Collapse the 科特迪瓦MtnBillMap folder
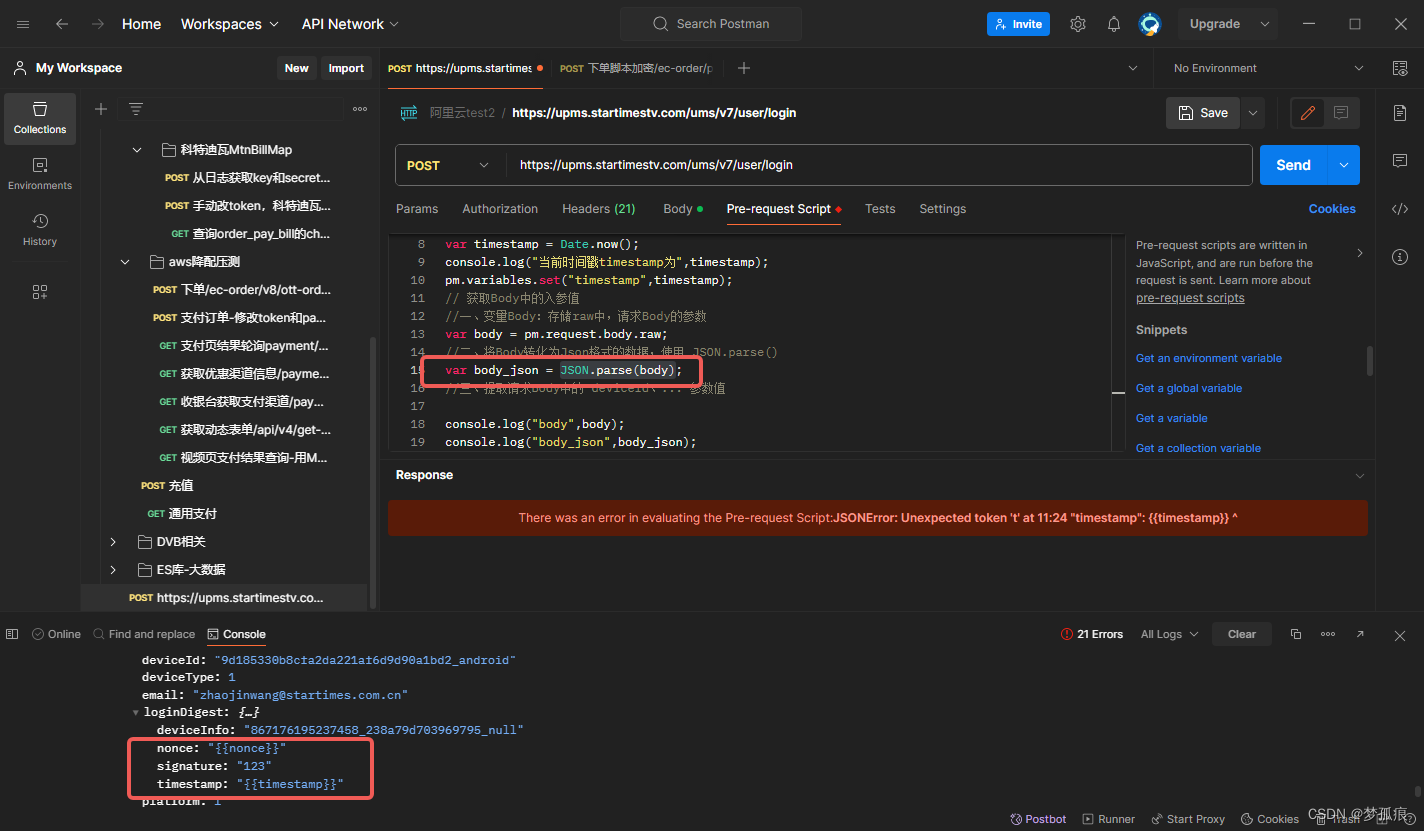The height and width of the screenshot is (831, 1424). 137,150
